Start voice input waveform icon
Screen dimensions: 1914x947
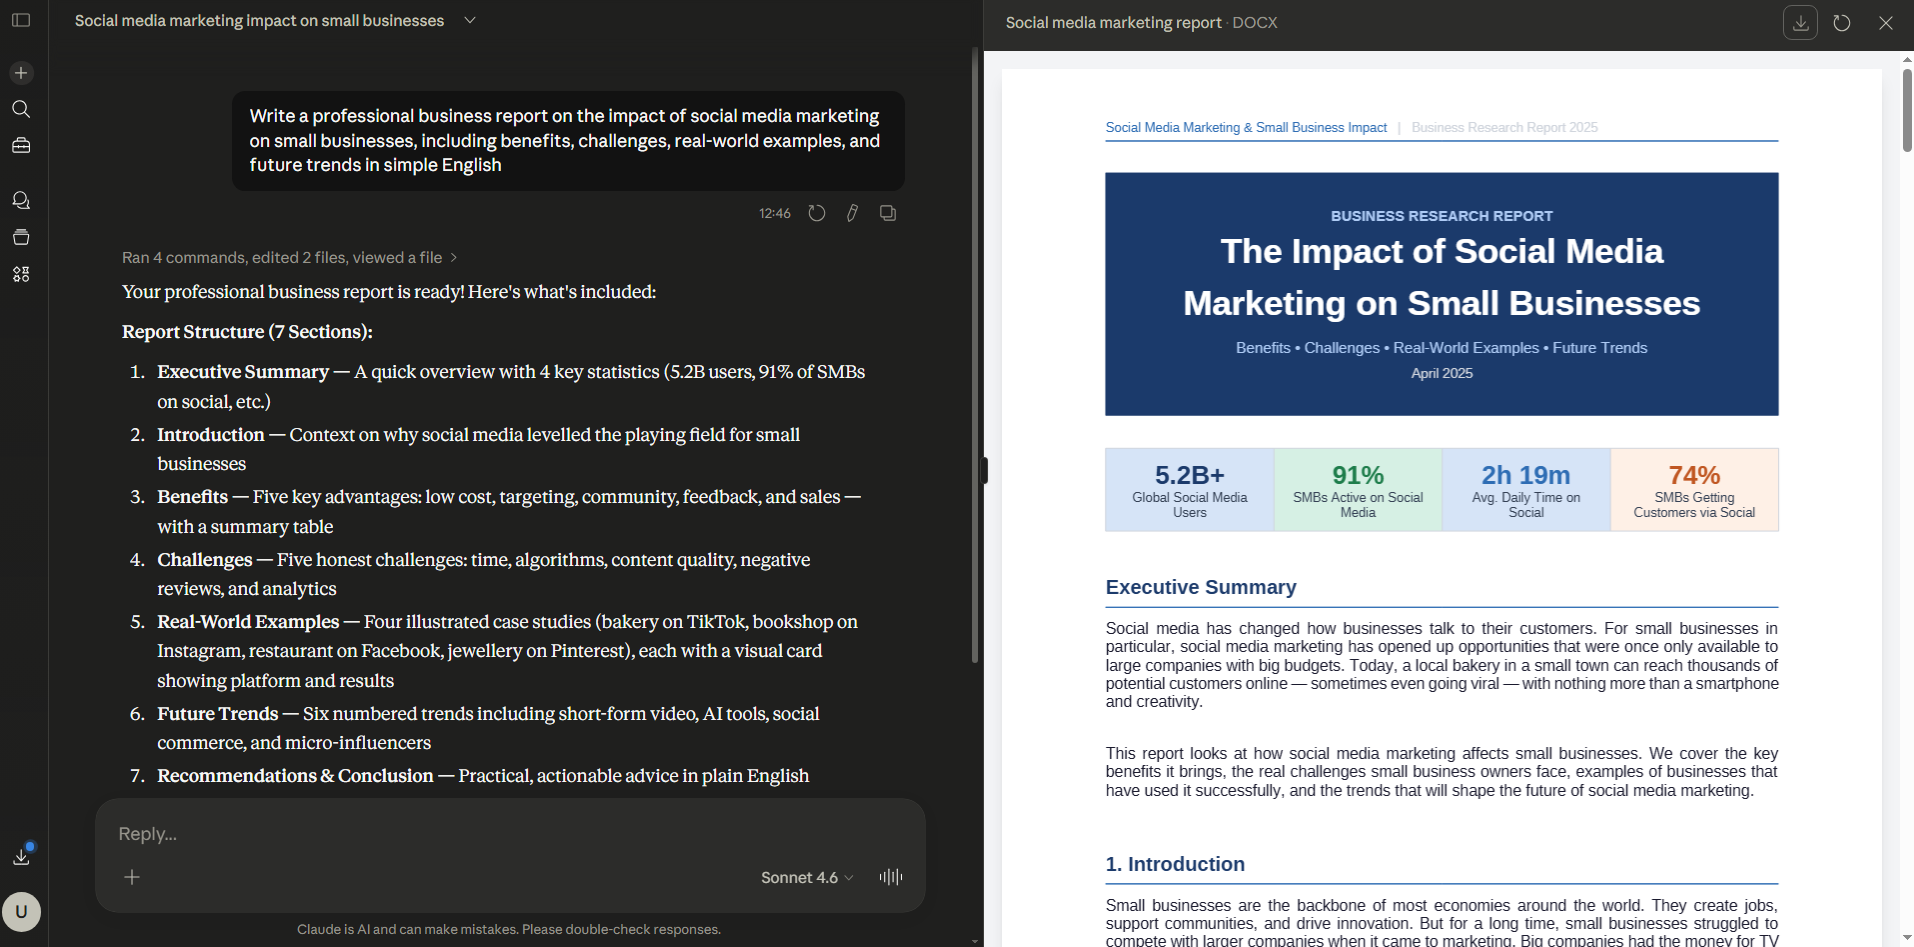891,877
